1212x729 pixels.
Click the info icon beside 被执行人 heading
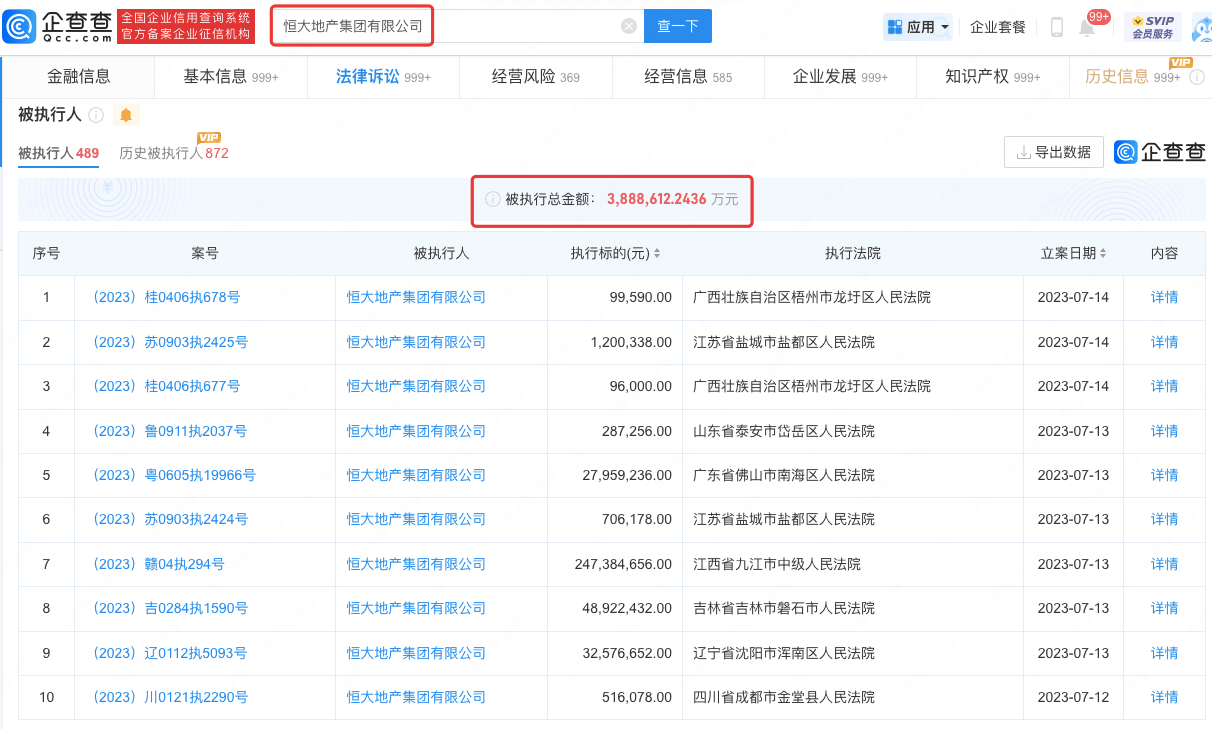(x=96, y=115)
